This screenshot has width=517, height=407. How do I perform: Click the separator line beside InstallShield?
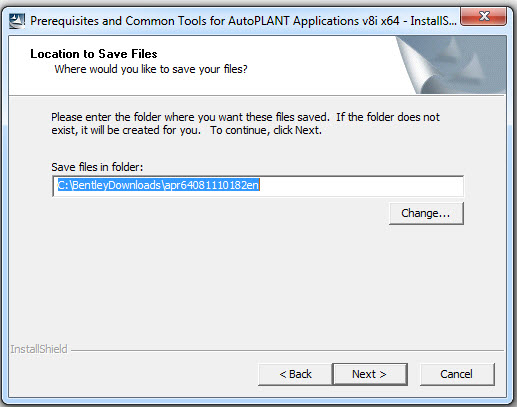point(287,350)
